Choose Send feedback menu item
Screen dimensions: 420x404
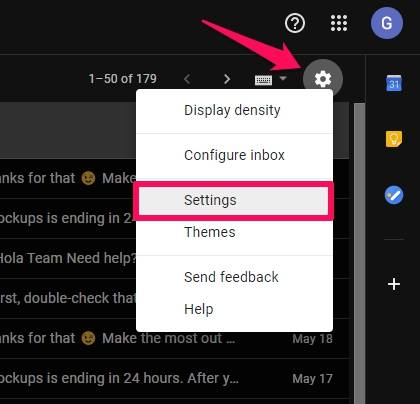234,277
